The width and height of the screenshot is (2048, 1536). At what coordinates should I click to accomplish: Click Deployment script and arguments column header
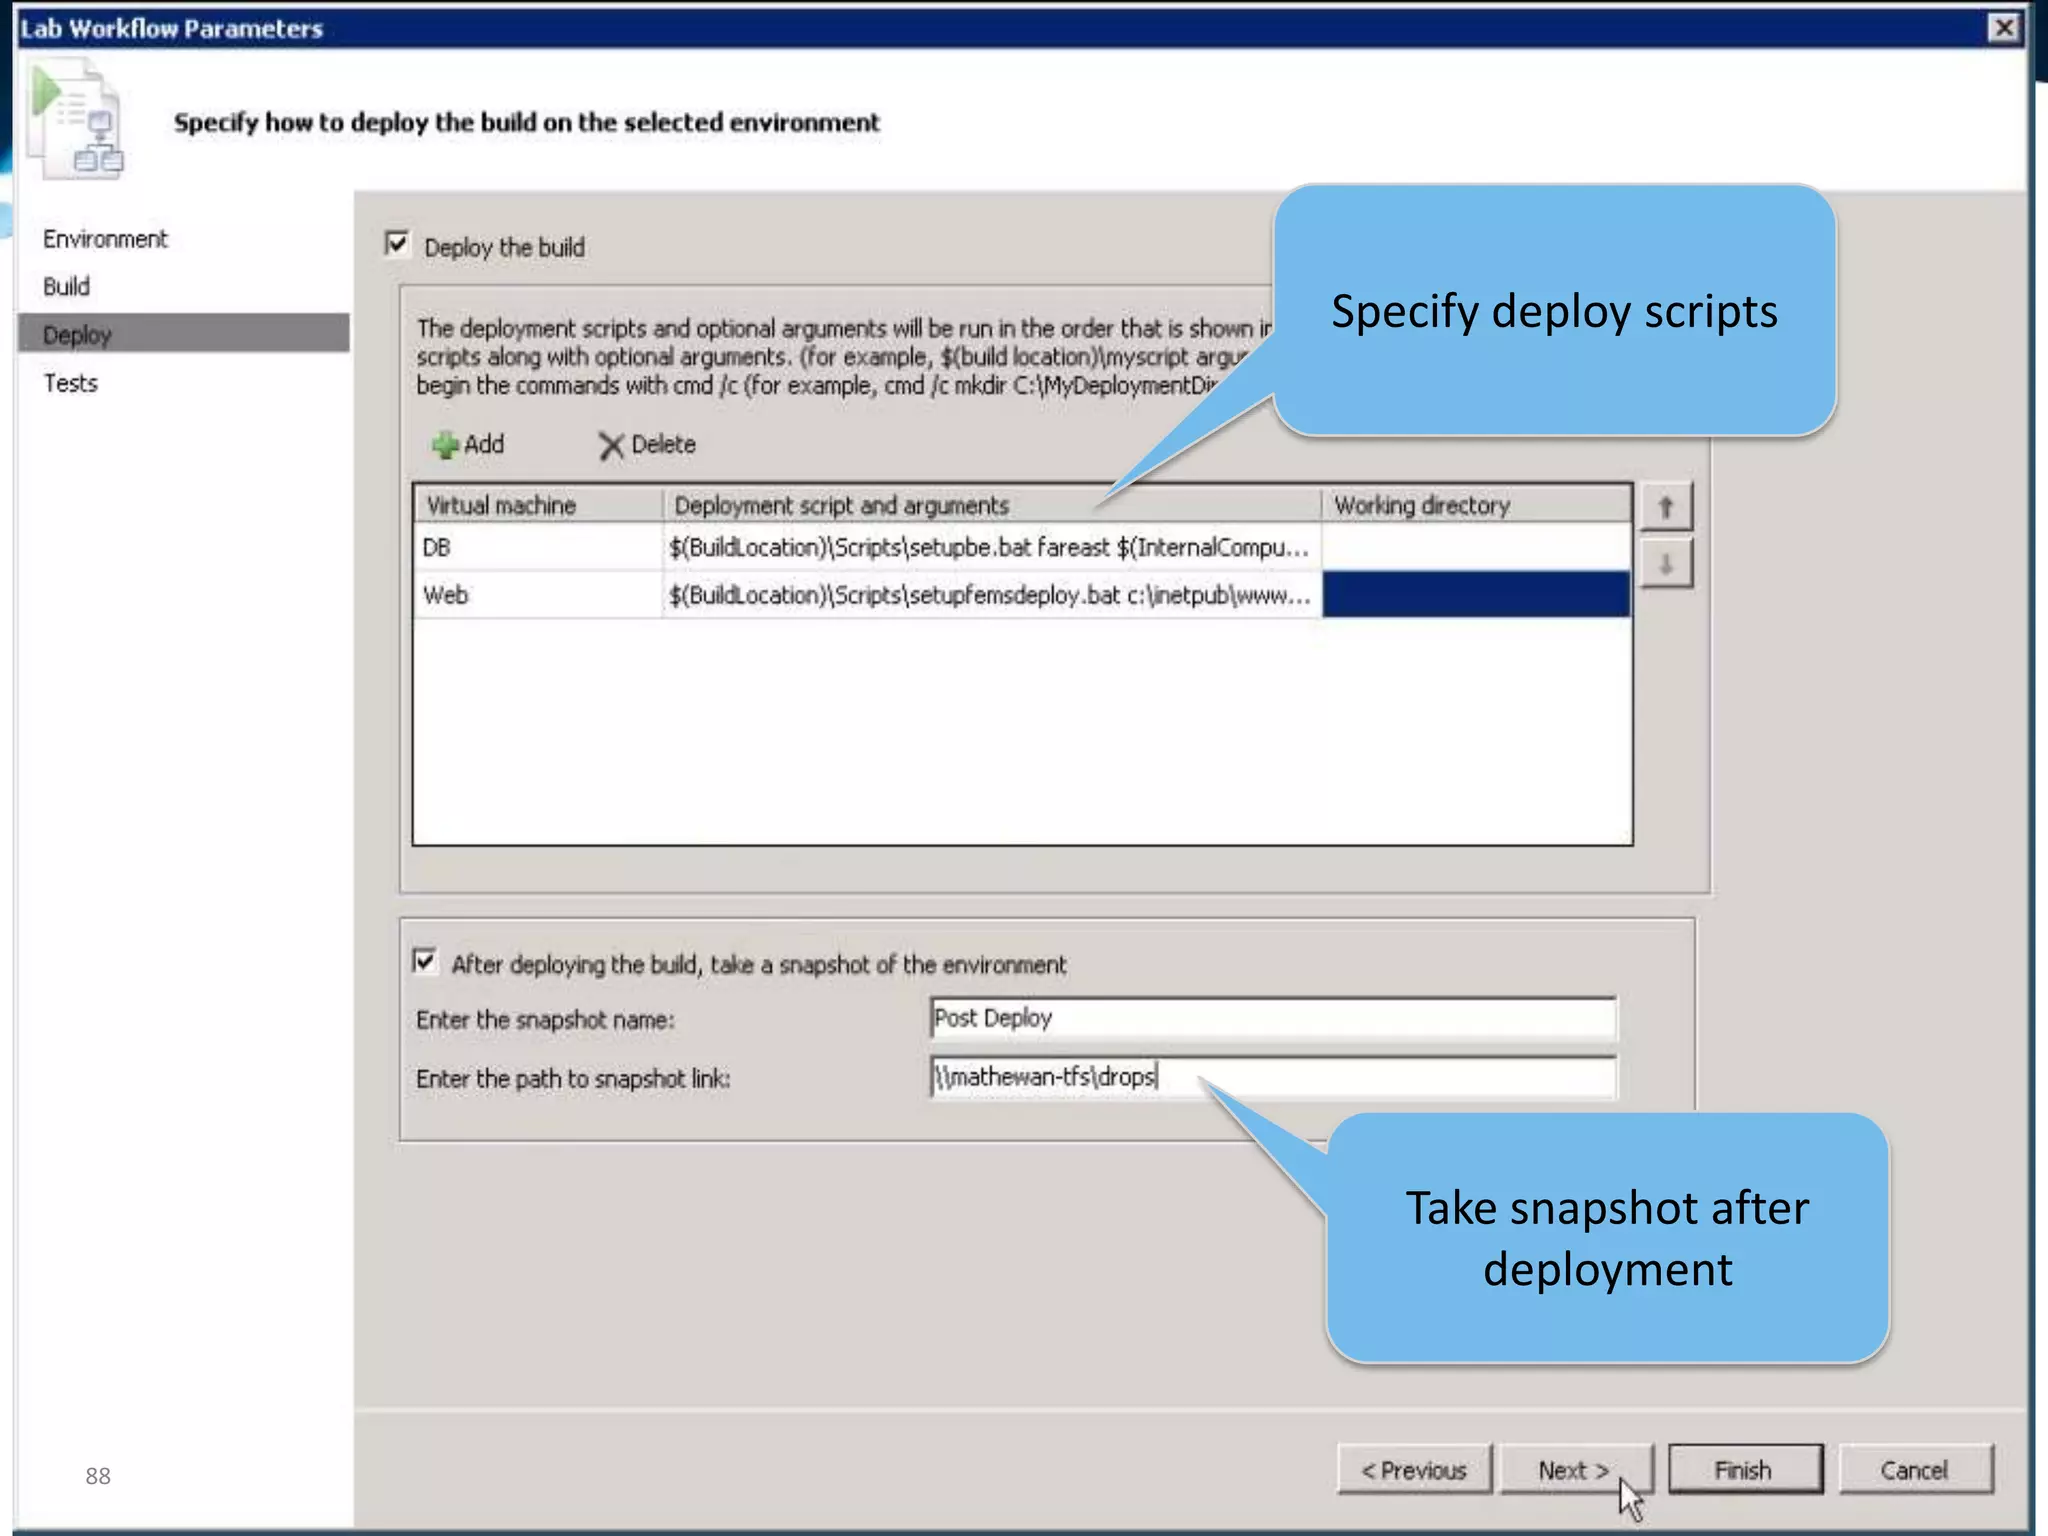[x=991, y=505]
